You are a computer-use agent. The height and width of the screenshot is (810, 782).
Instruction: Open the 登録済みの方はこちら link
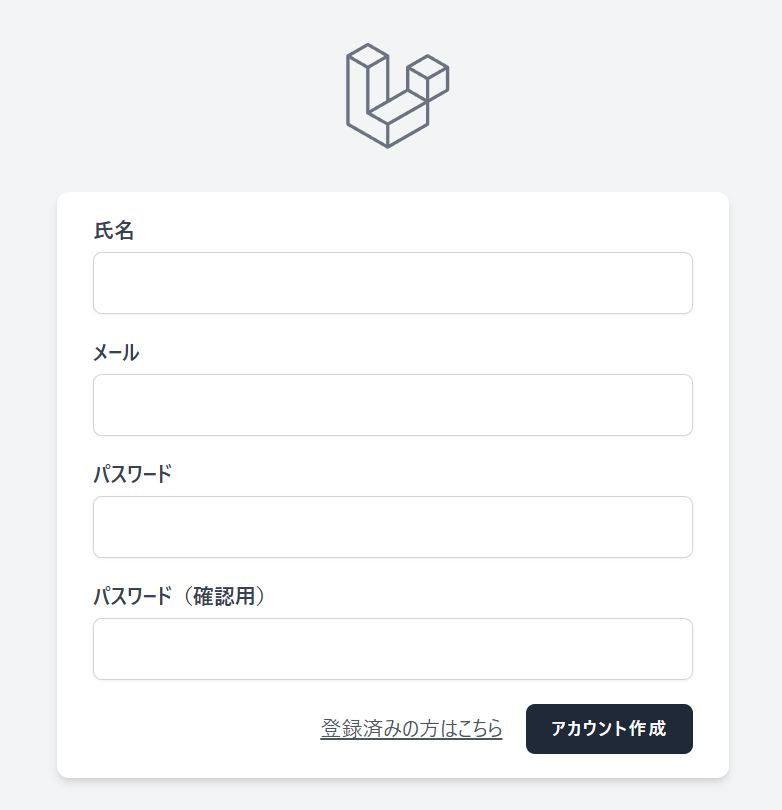point(411,729)
